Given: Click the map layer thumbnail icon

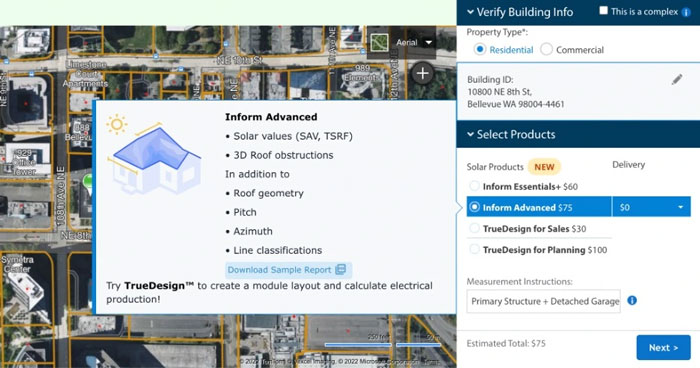Looking at the screenshot, I should [x=379, y=42].
